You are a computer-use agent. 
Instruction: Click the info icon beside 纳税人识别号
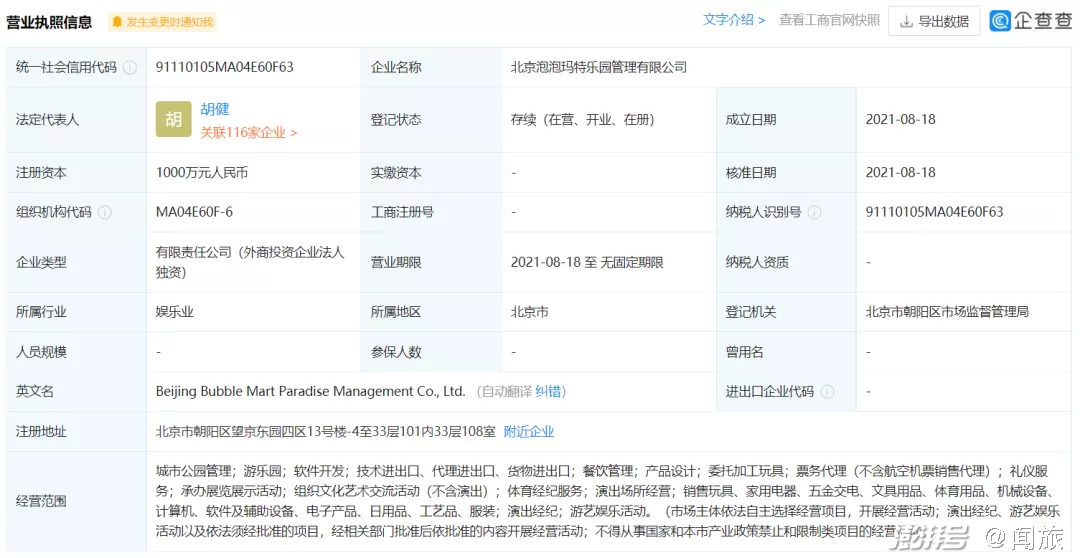pos(814,212)
